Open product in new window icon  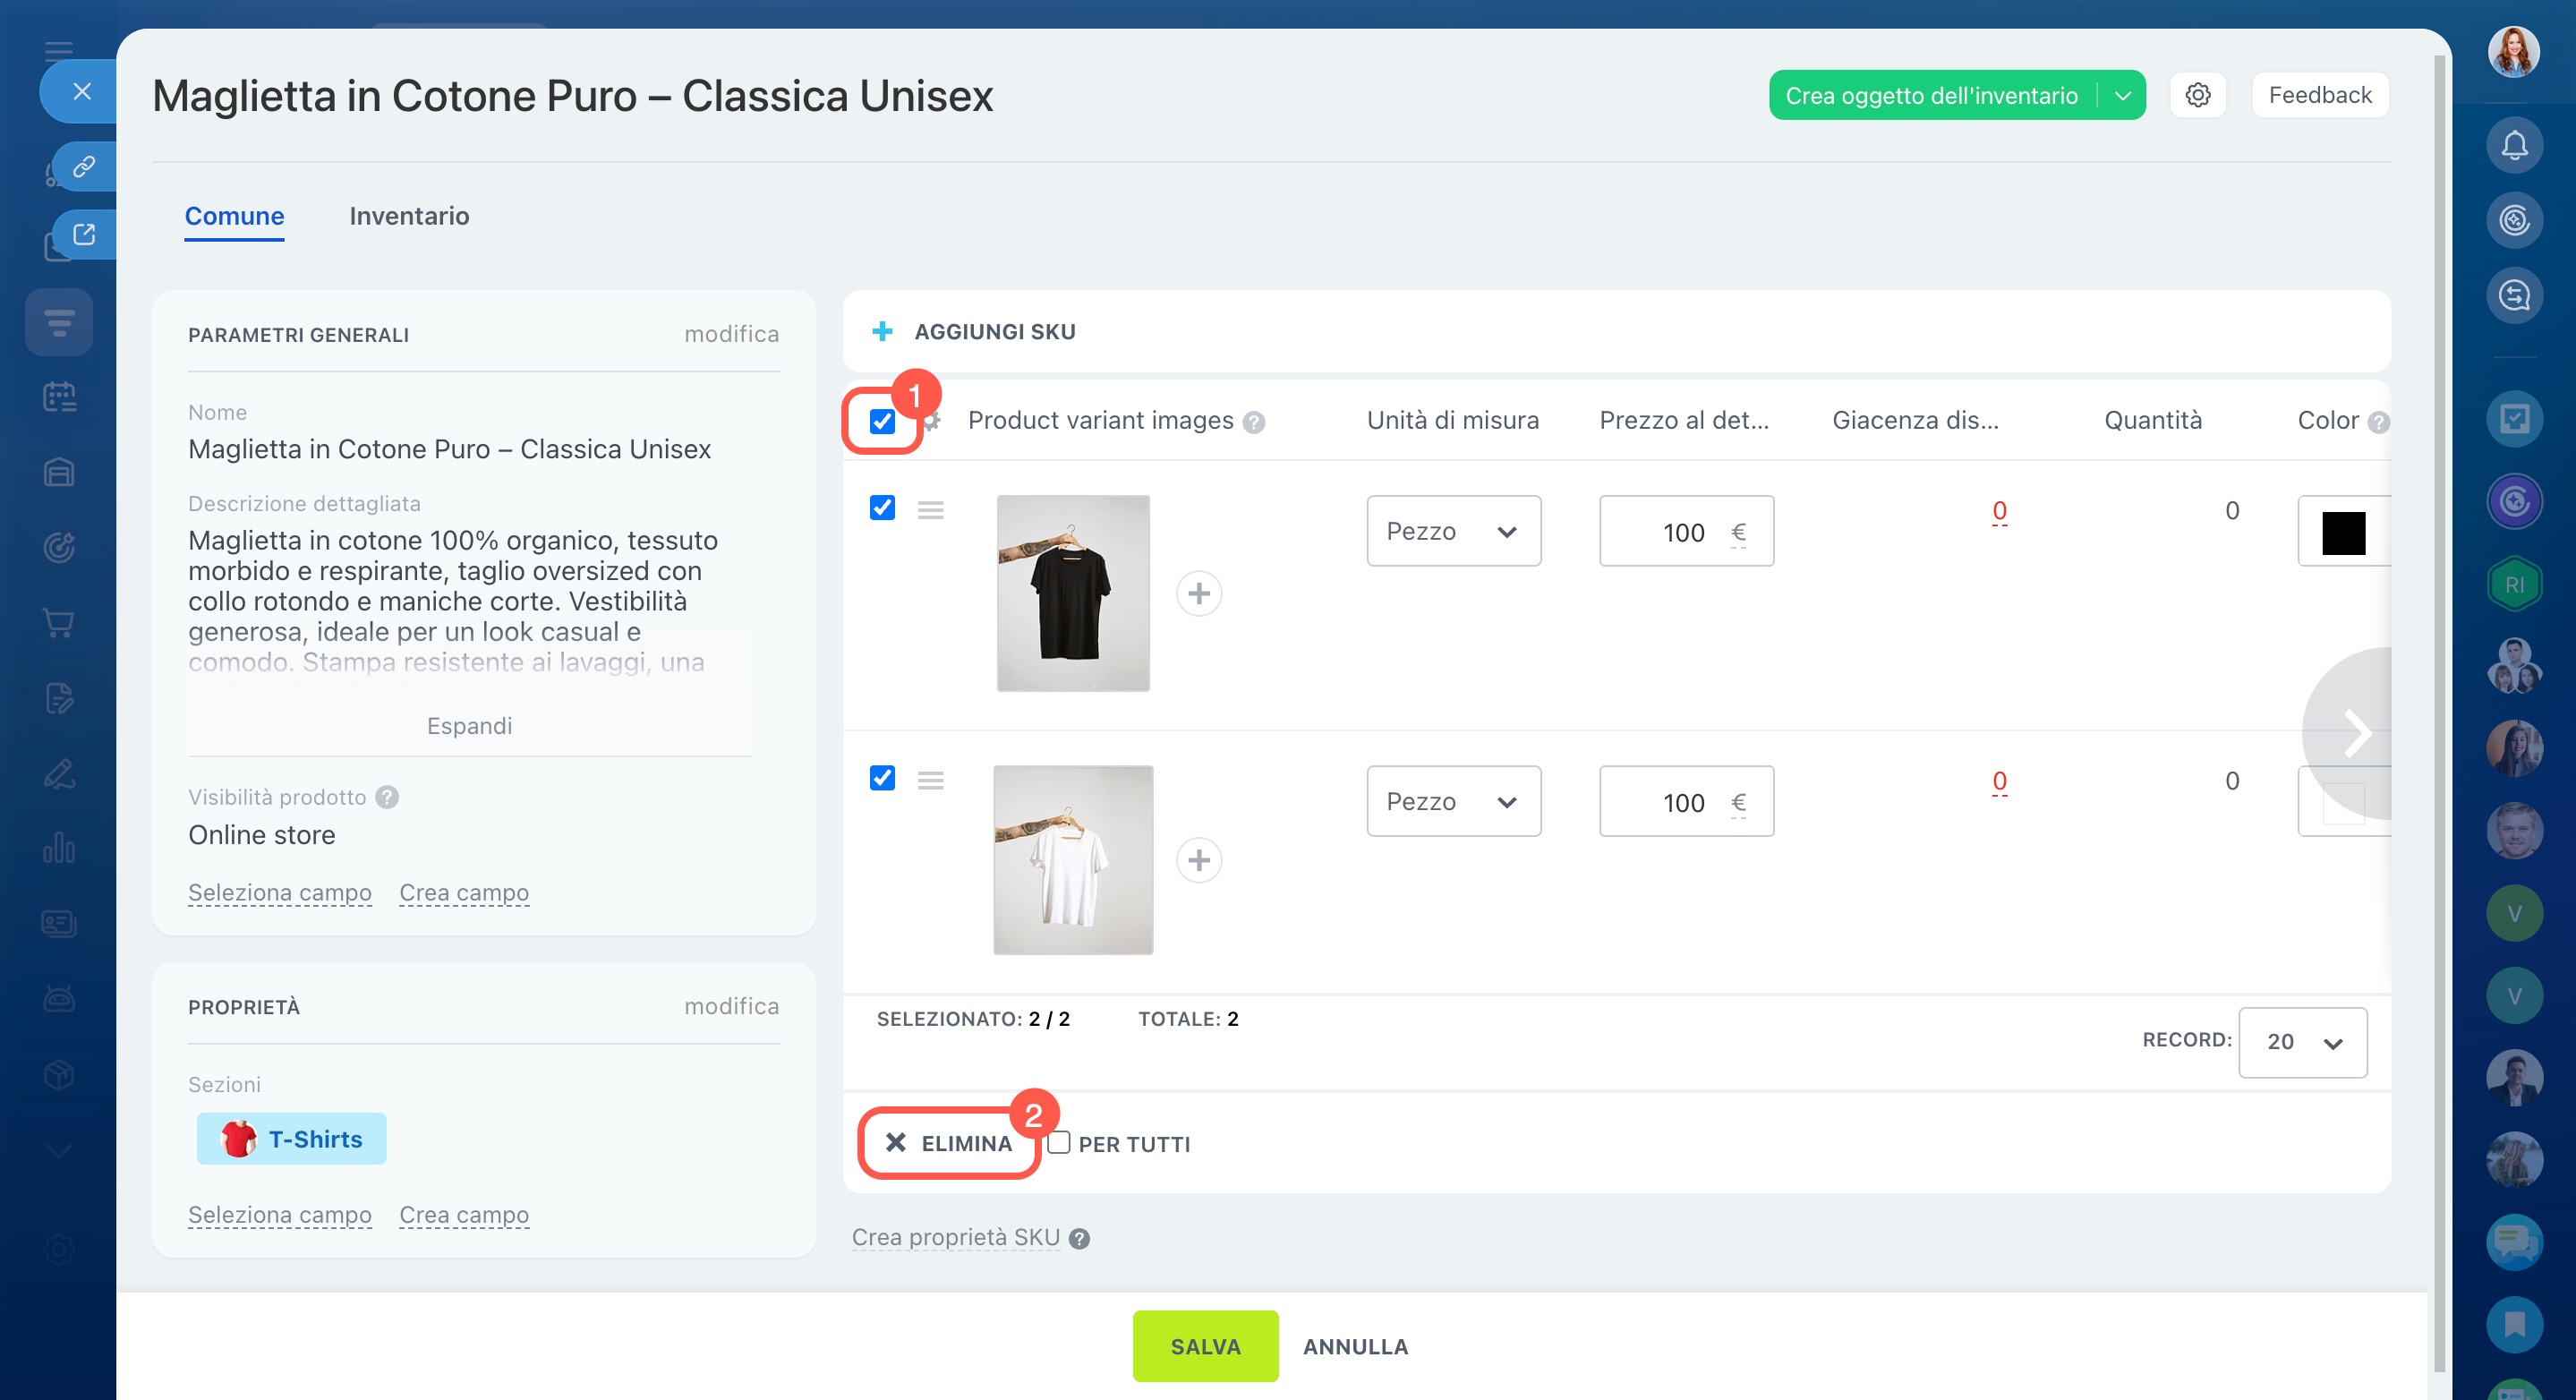[x=84, y=234]
